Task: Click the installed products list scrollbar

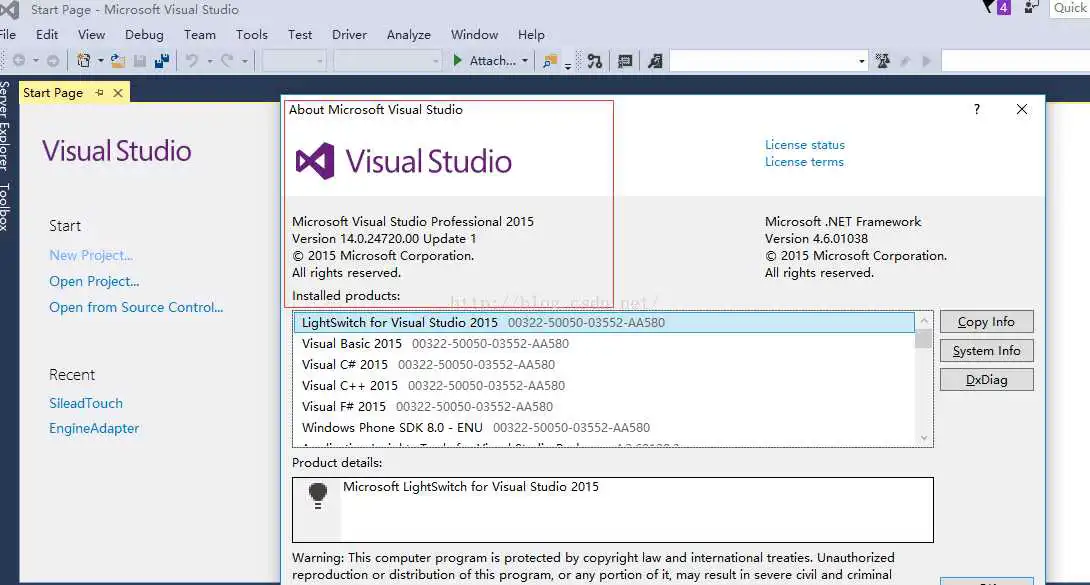Action: 923,380
